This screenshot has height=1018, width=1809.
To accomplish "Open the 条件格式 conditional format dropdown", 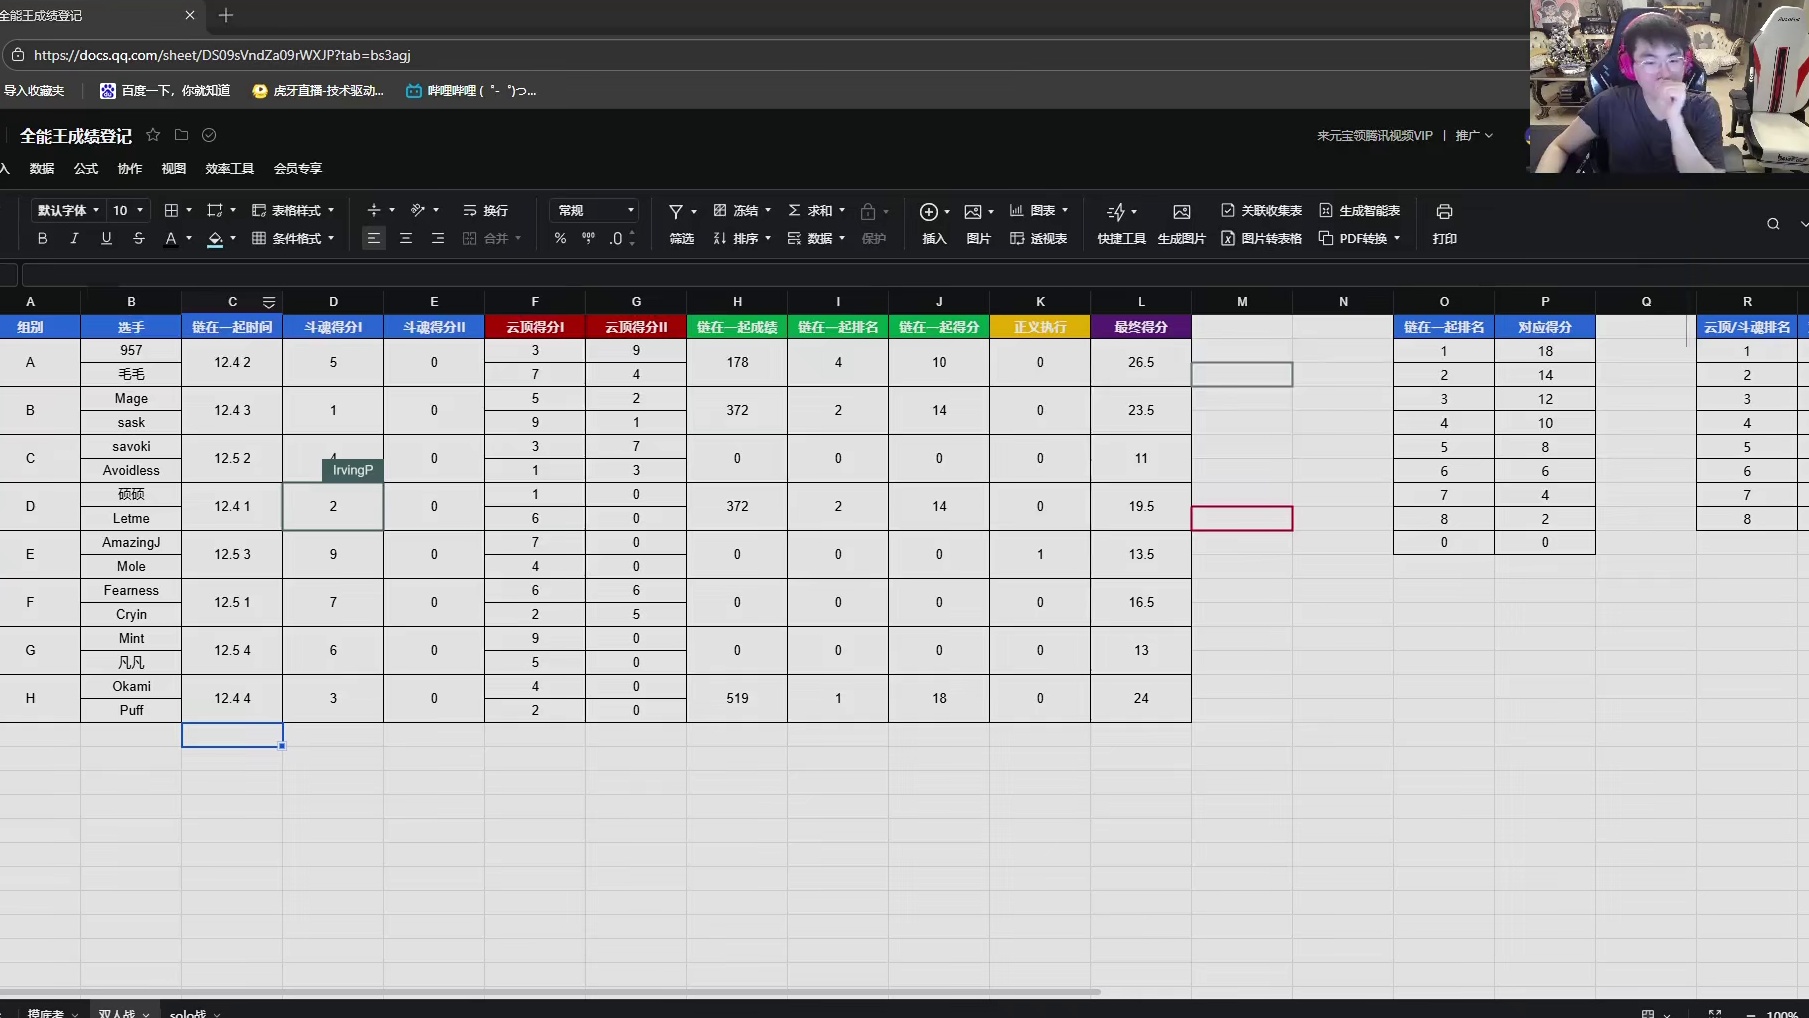I will (293, 238).
